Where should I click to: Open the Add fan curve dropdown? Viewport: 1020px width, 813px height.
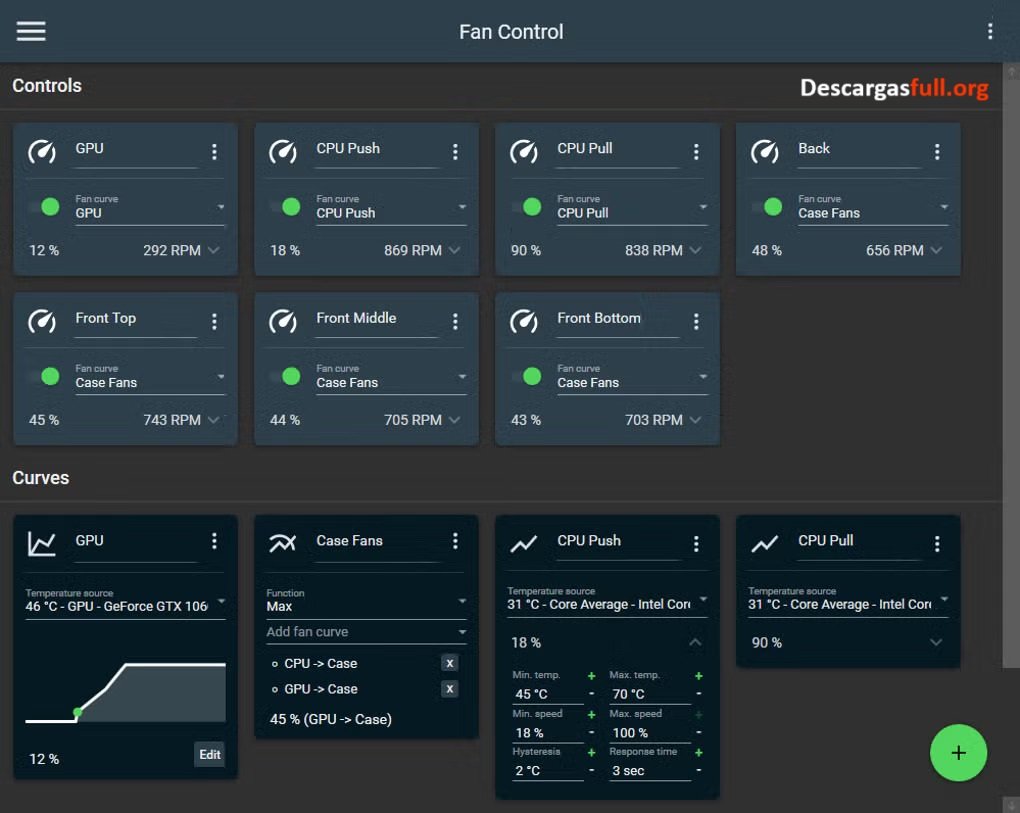pyautogui.click(x=366, y=632)
